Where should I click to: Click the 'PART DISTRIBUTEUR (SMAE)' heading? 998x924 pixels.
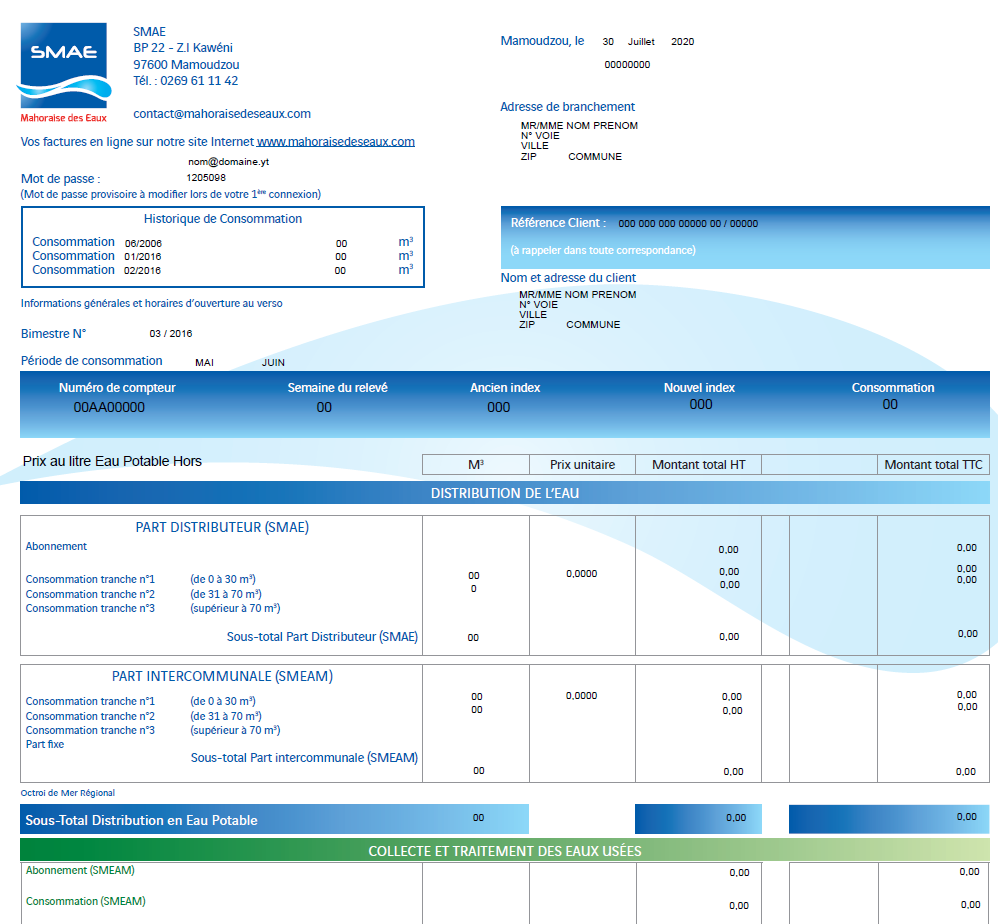[222, 528]
